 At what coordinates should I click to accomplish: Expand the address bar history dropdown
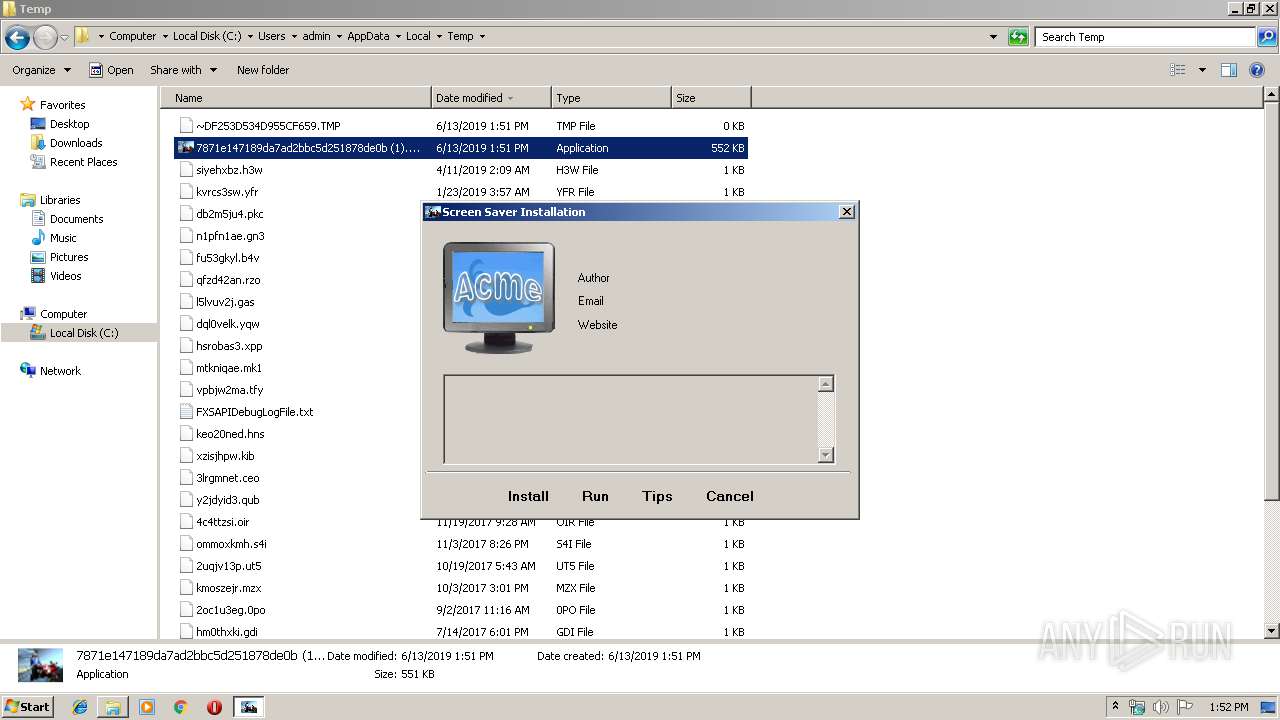993,37
